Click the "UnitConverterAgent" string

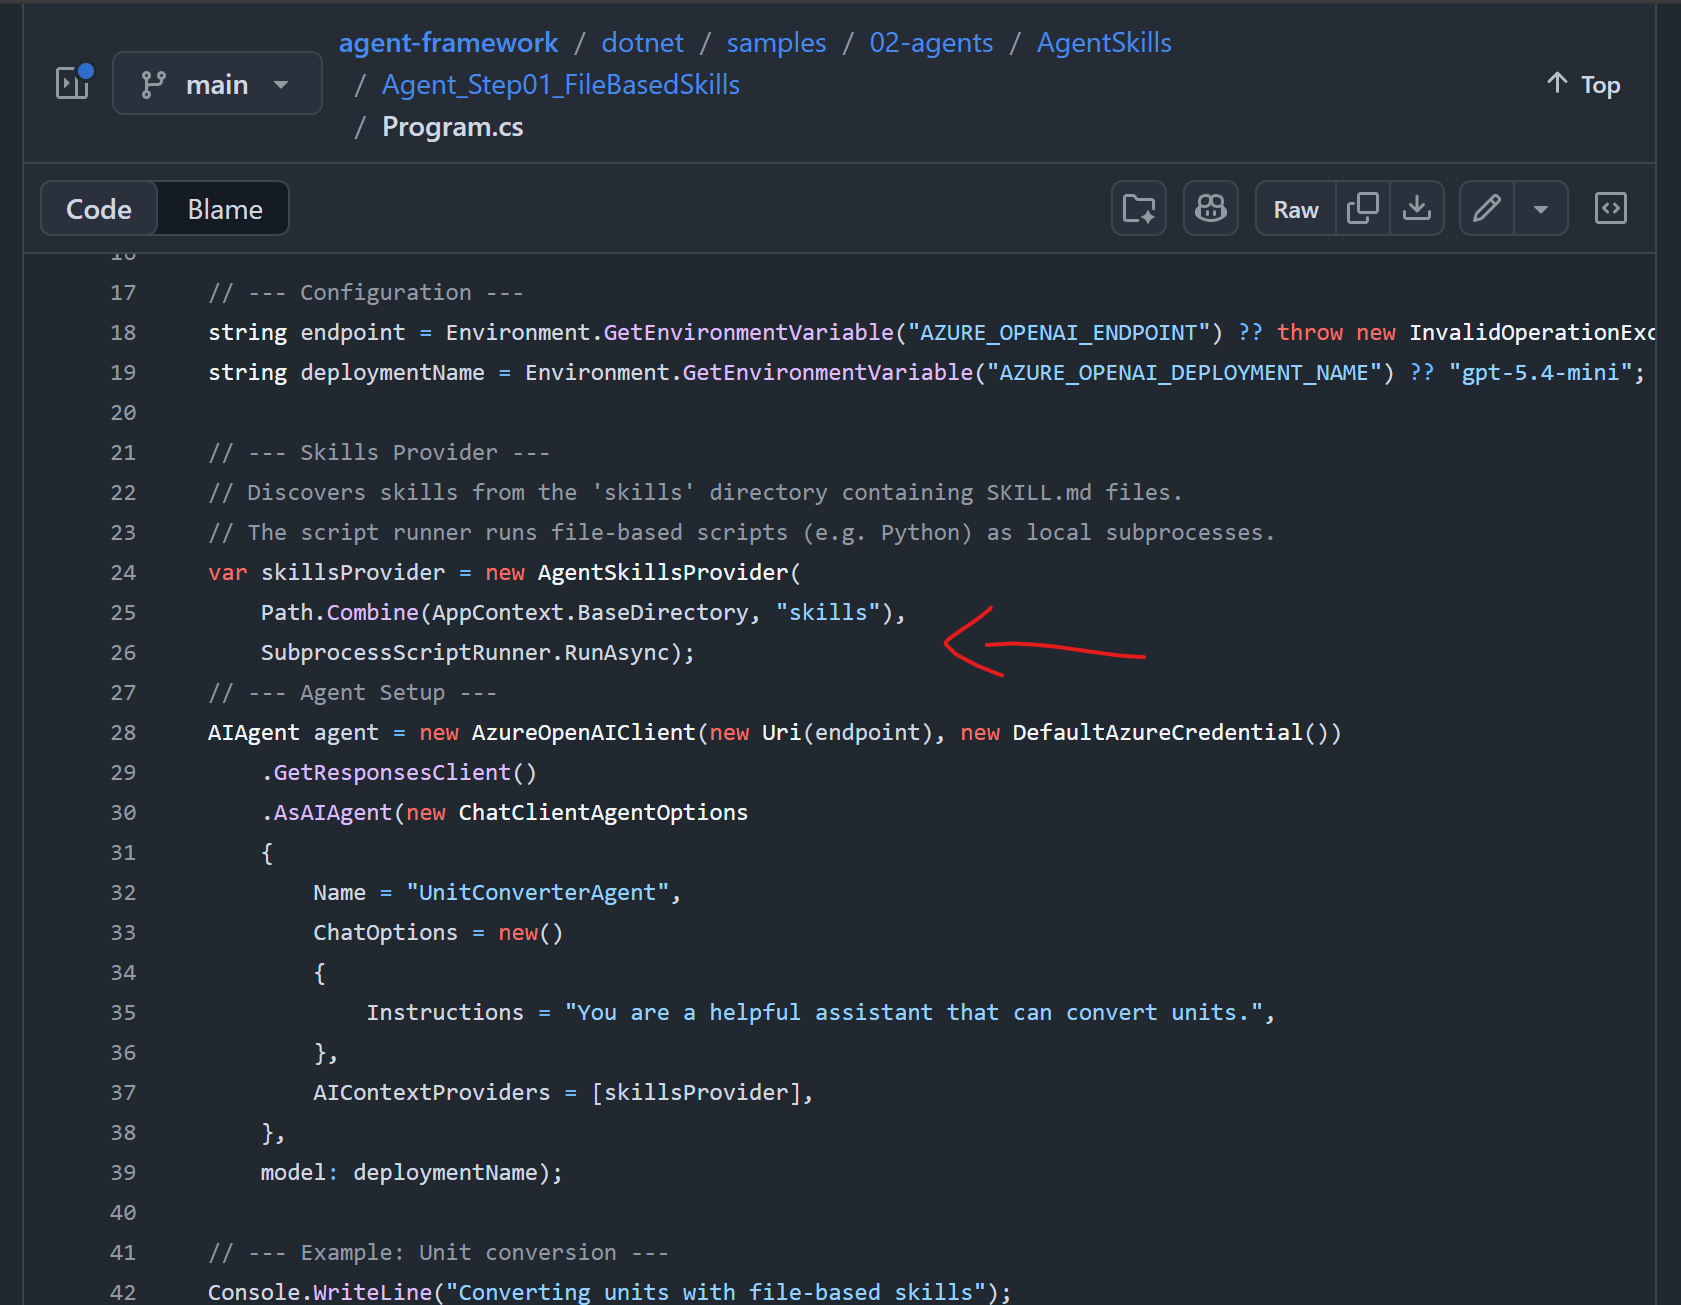click(538, 892)
